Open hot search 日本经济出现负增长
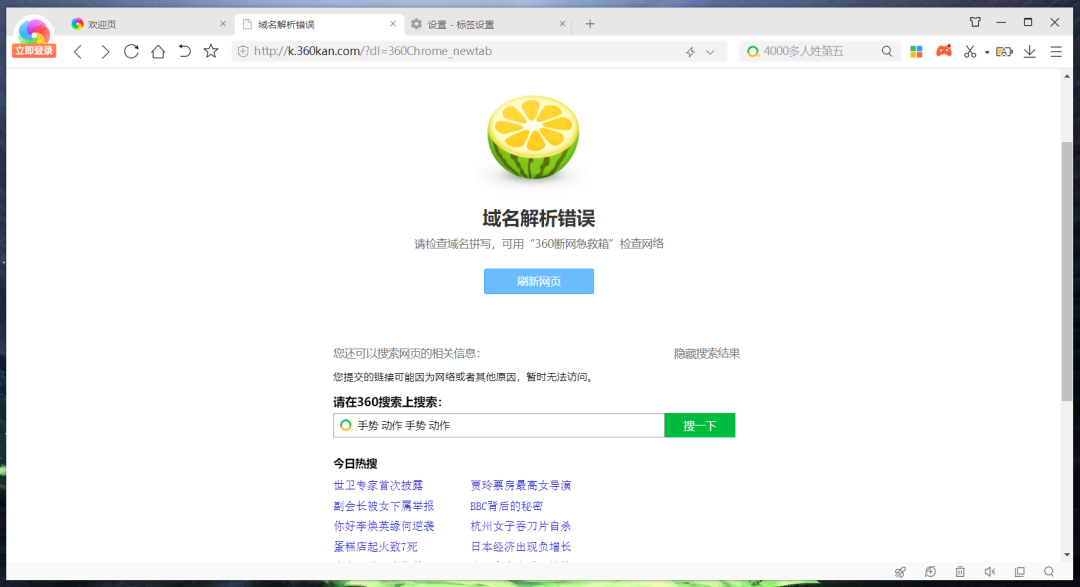Viewport: 1080px width, 587px height. (x=521, y=546)
